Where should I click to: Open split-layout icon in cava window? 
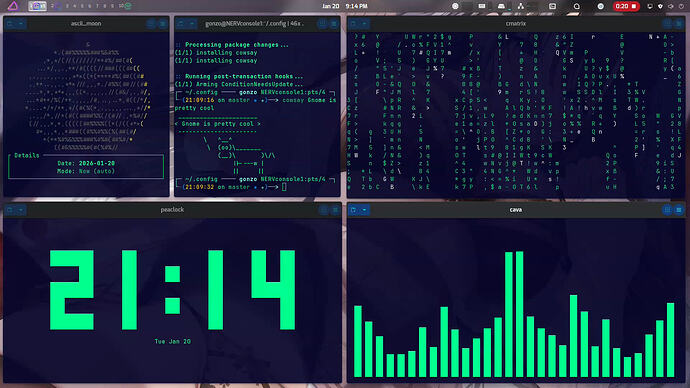pos(668,210)
